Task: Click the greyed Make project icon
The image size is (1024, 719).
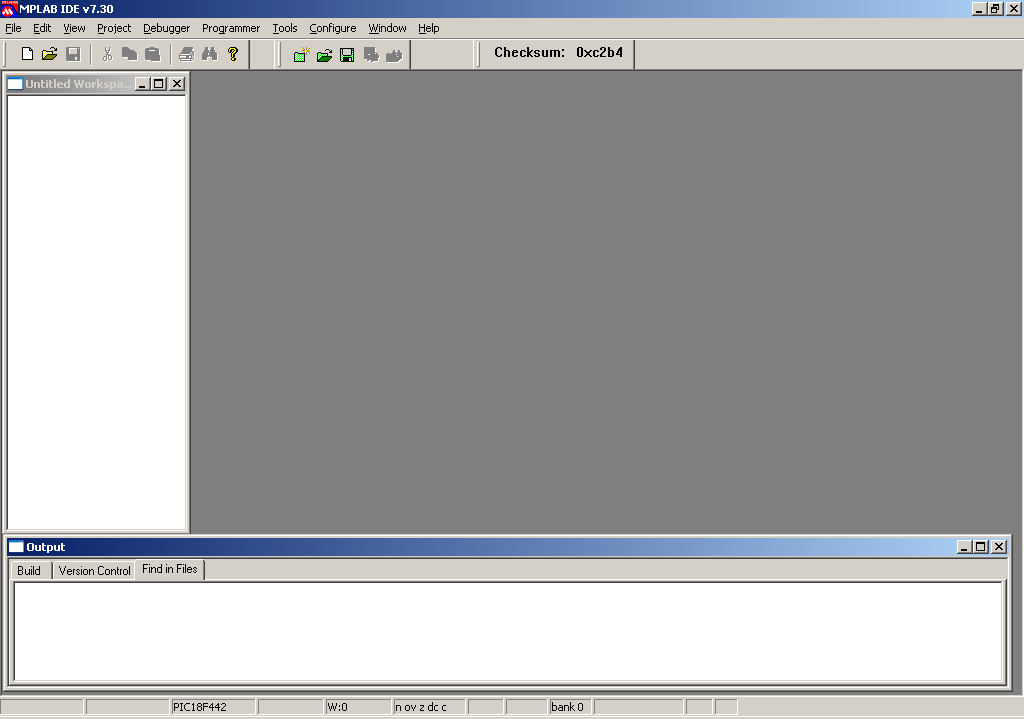Action: 394,55
